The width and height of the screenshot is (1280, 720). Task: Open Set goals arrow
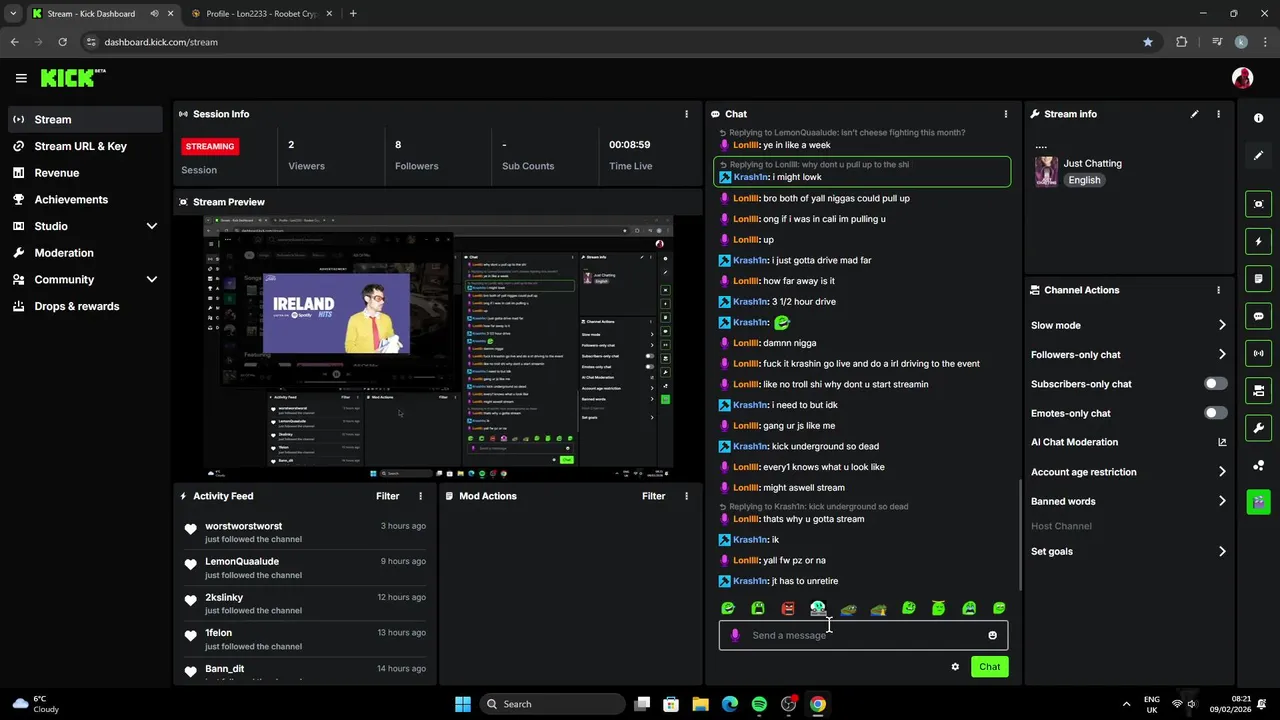click(1222, 551)
